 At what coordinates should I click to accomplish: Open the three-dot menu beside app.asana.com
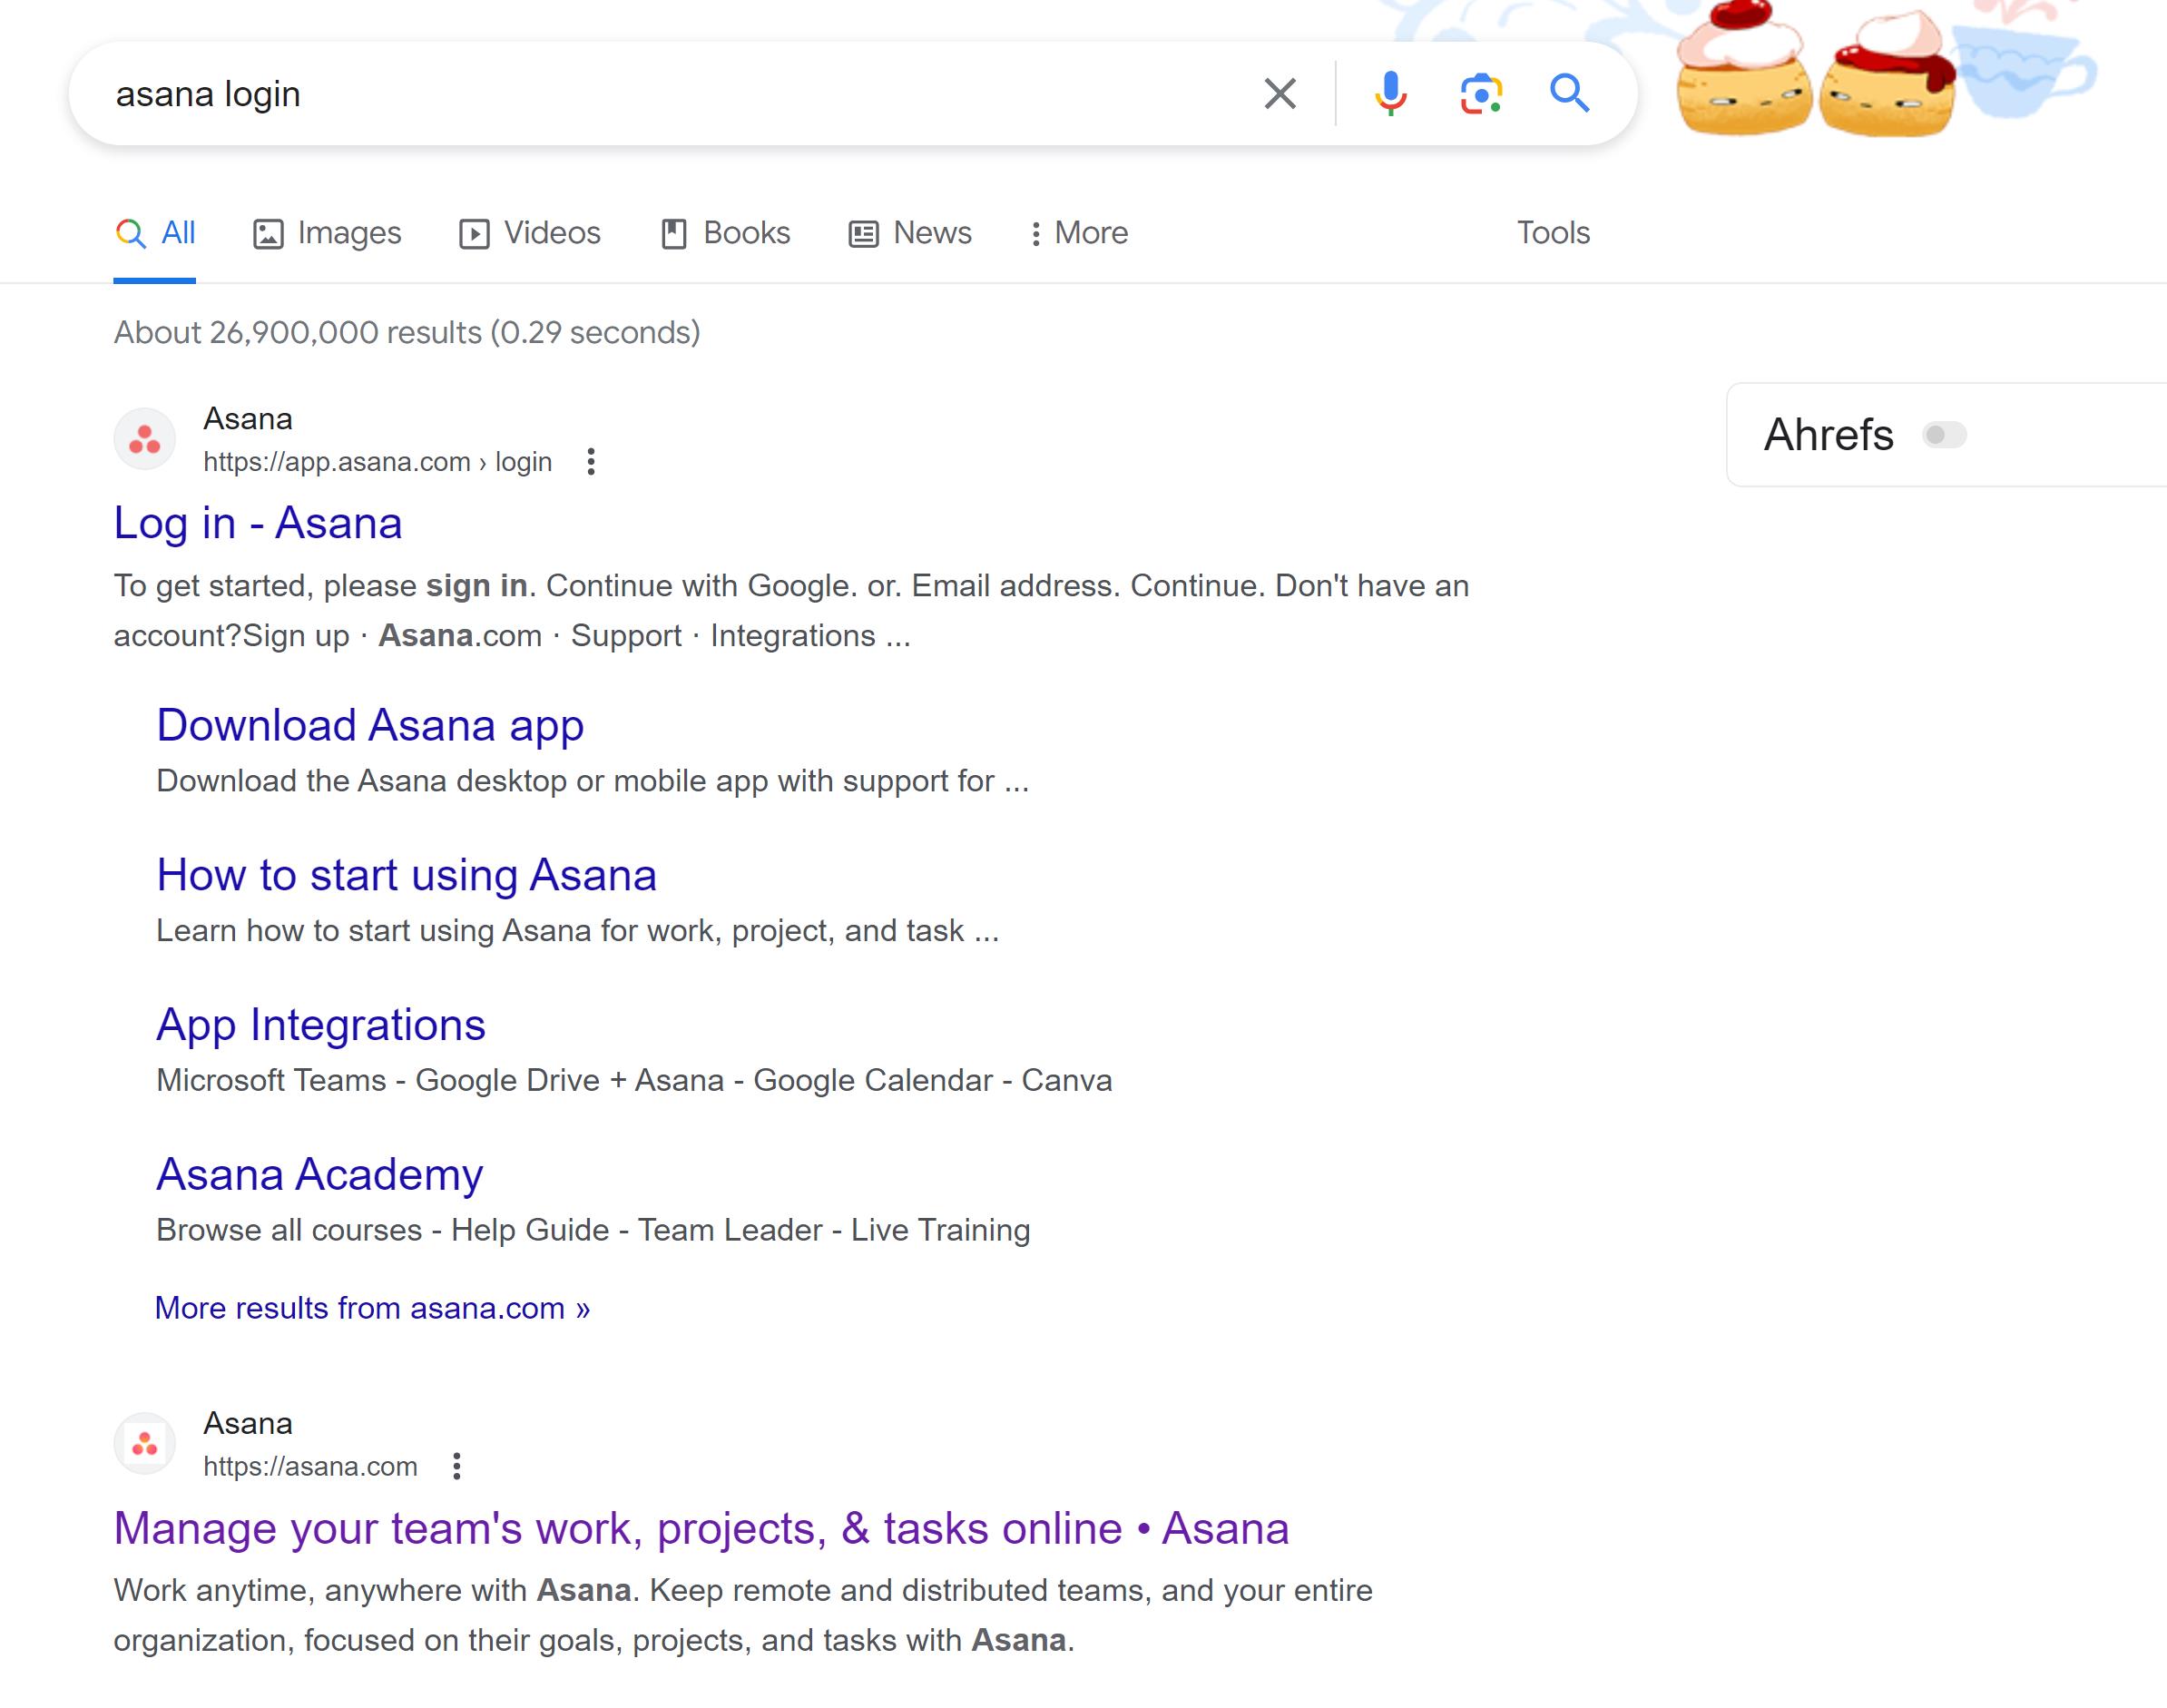(590, 462)
